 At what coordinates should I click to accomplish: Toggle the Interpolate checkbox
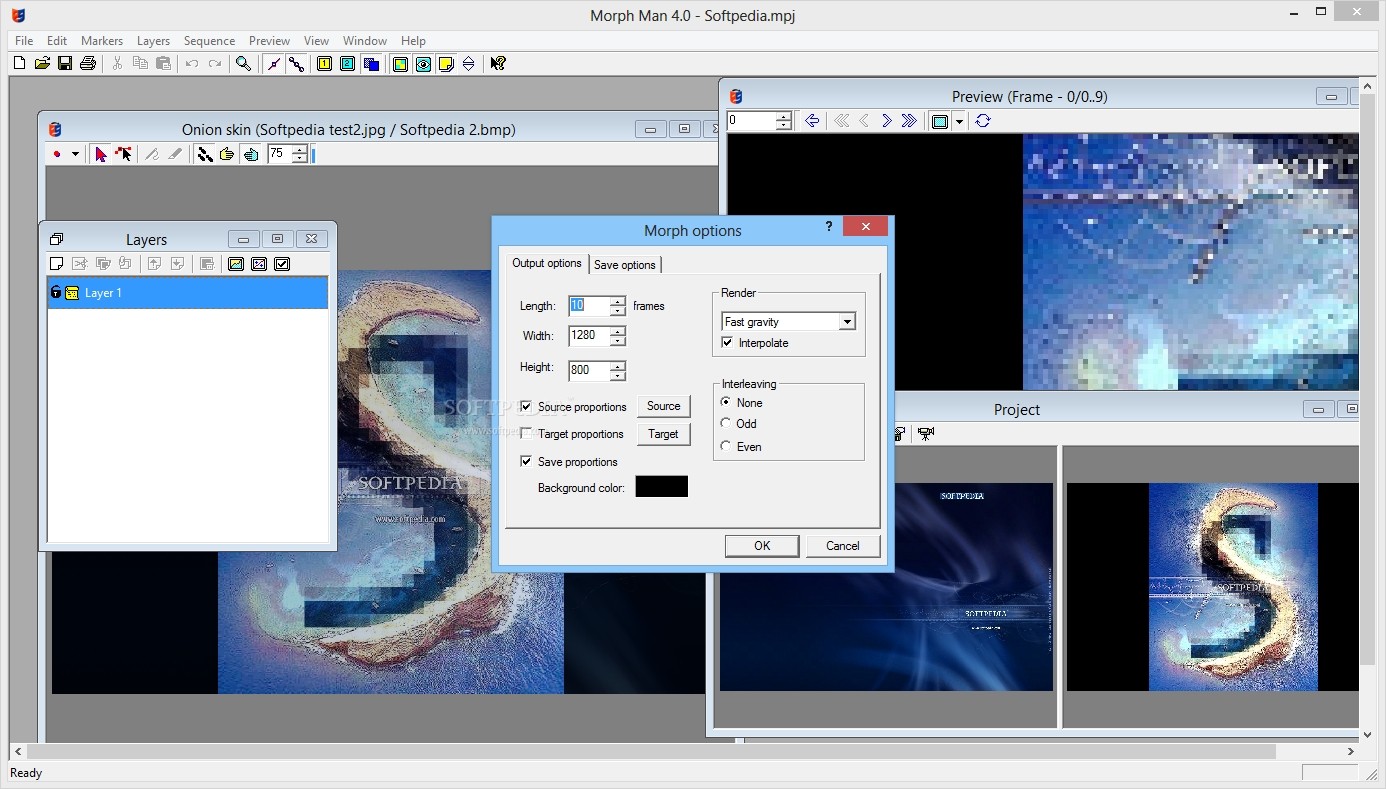coord(727,343)
